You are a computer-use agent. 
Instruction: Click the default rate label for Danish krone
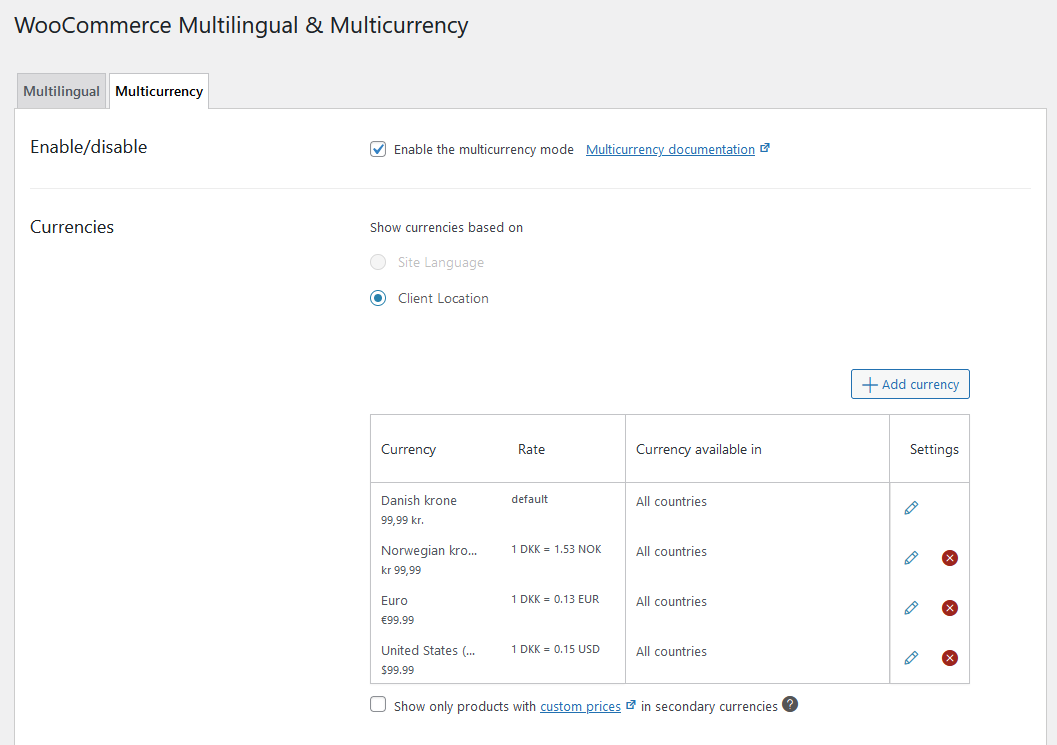click(x=529, y=499)
